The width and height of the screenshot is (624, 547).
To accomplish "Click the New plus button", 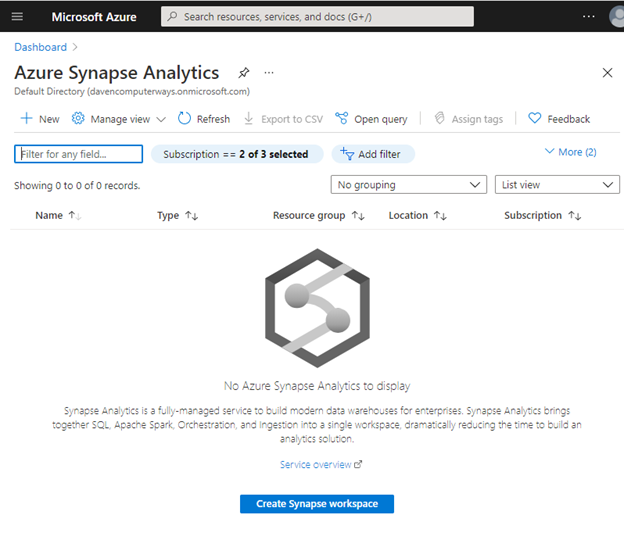I will (40, 119).
